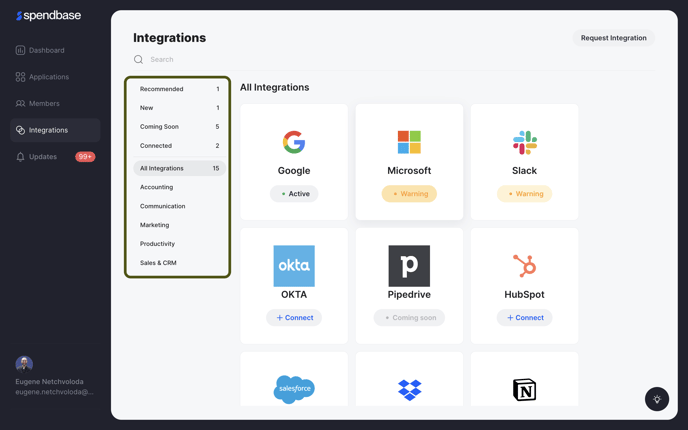Click the Members people icon

(x=20, y=104)
